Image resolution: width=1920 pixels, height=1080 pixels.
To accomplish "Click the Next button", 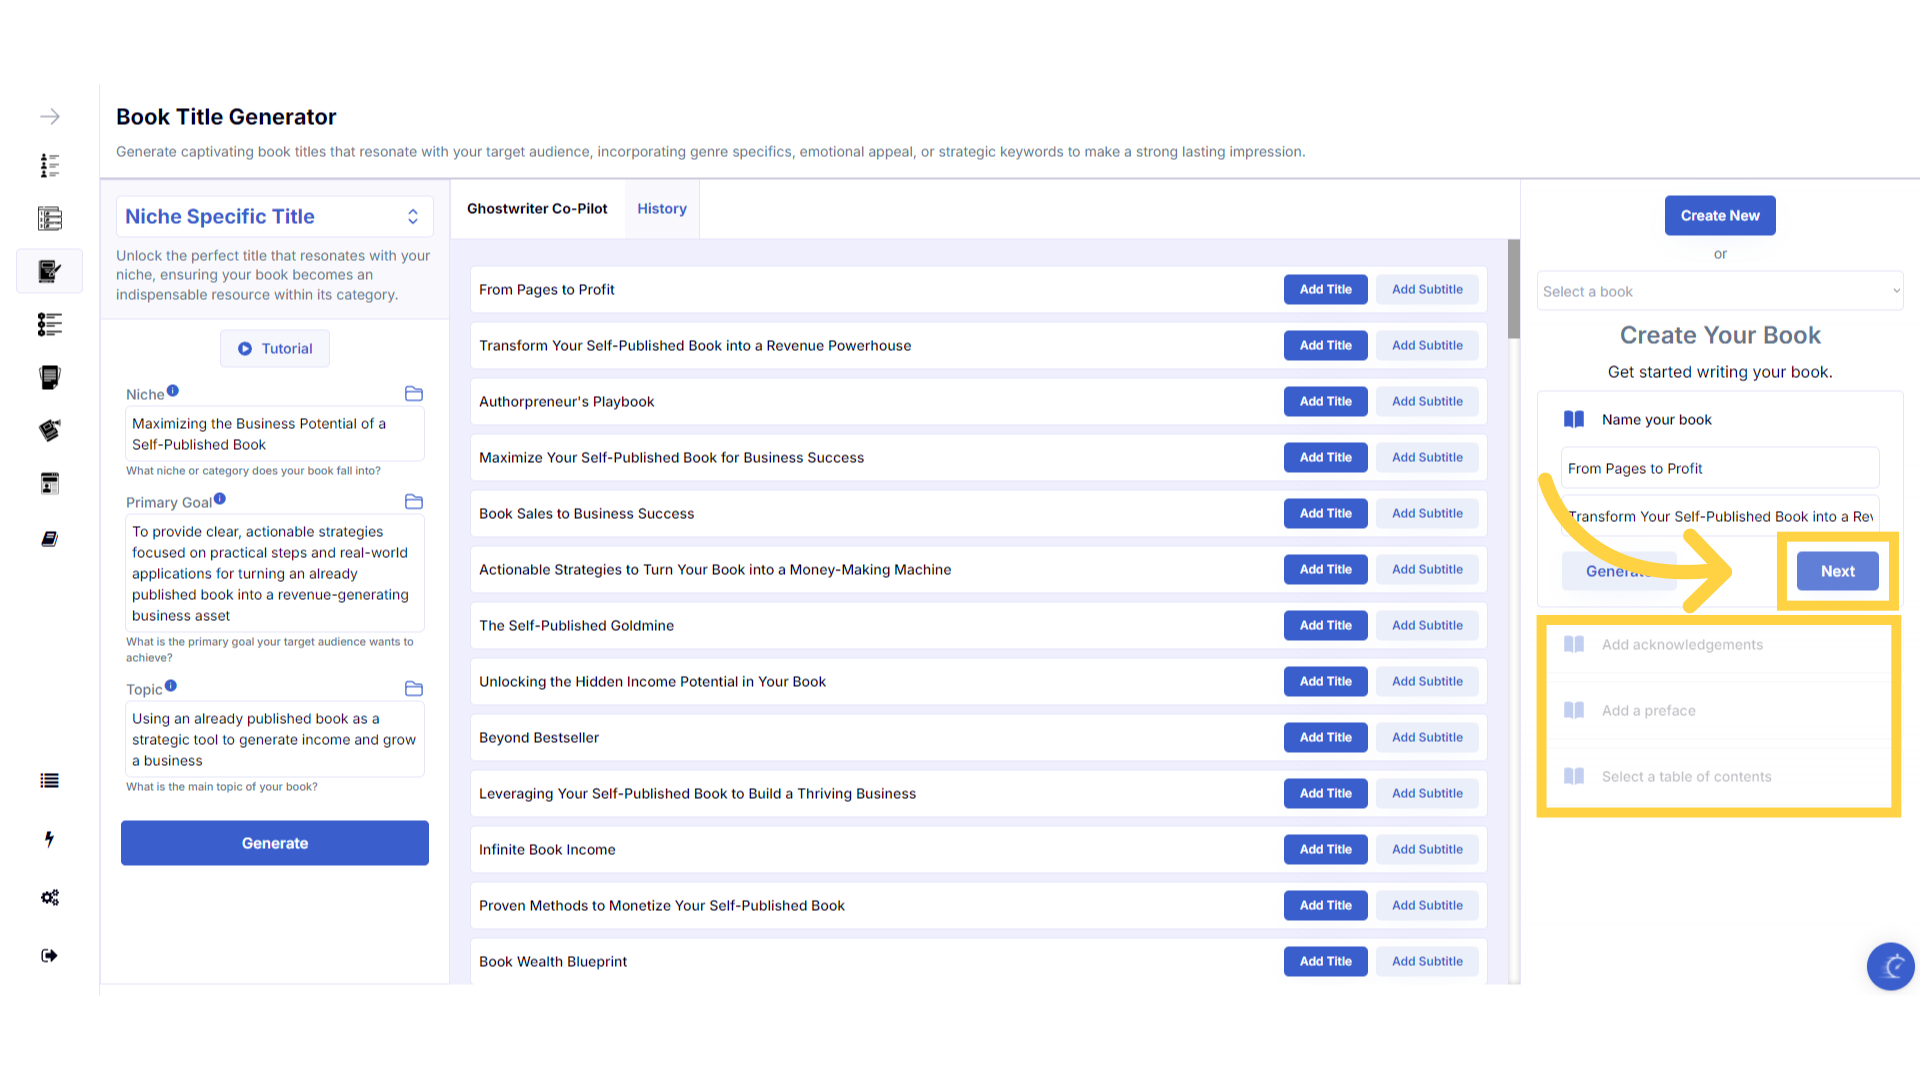I will coord(1837,571).
